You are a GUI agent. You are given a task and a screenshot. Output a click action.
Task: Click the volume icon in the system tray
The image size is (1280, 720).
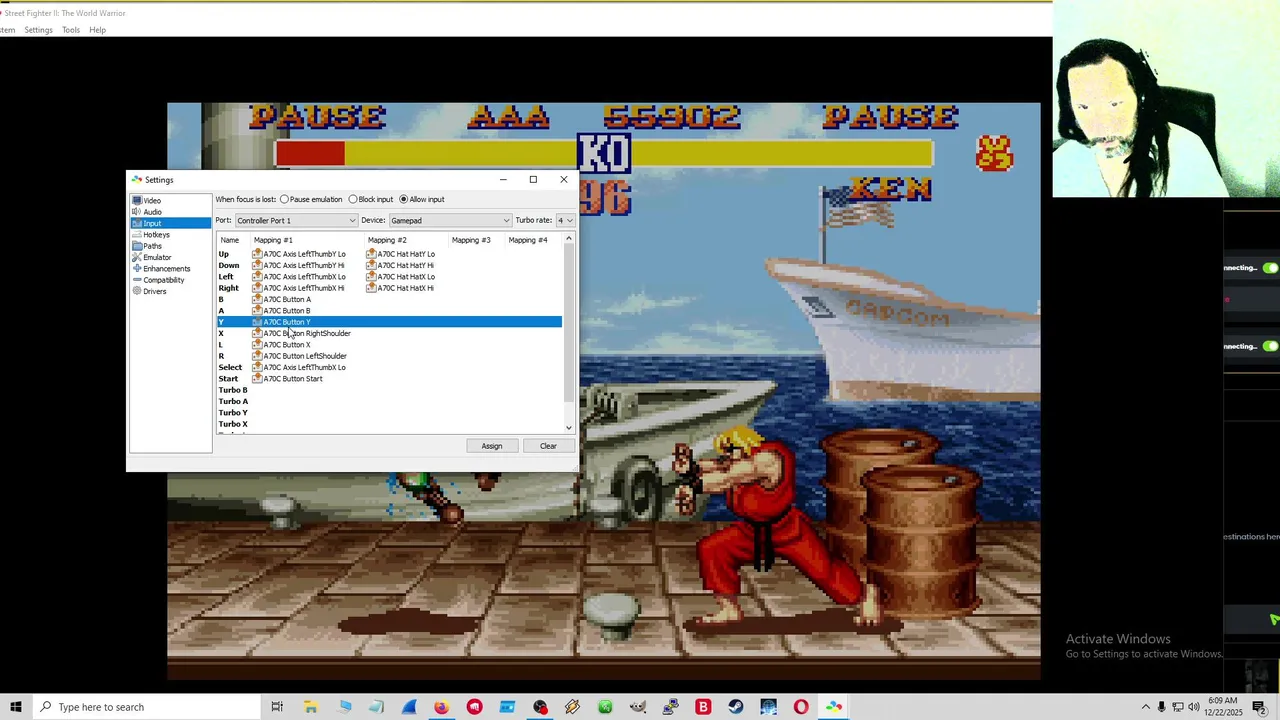pos(1194,707)
